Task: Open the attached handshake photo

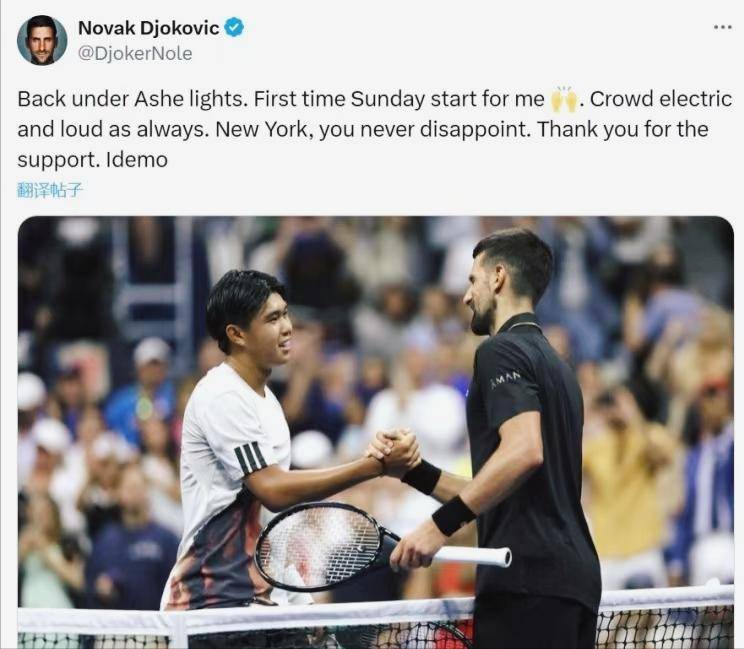Action: tap(376, 432)
